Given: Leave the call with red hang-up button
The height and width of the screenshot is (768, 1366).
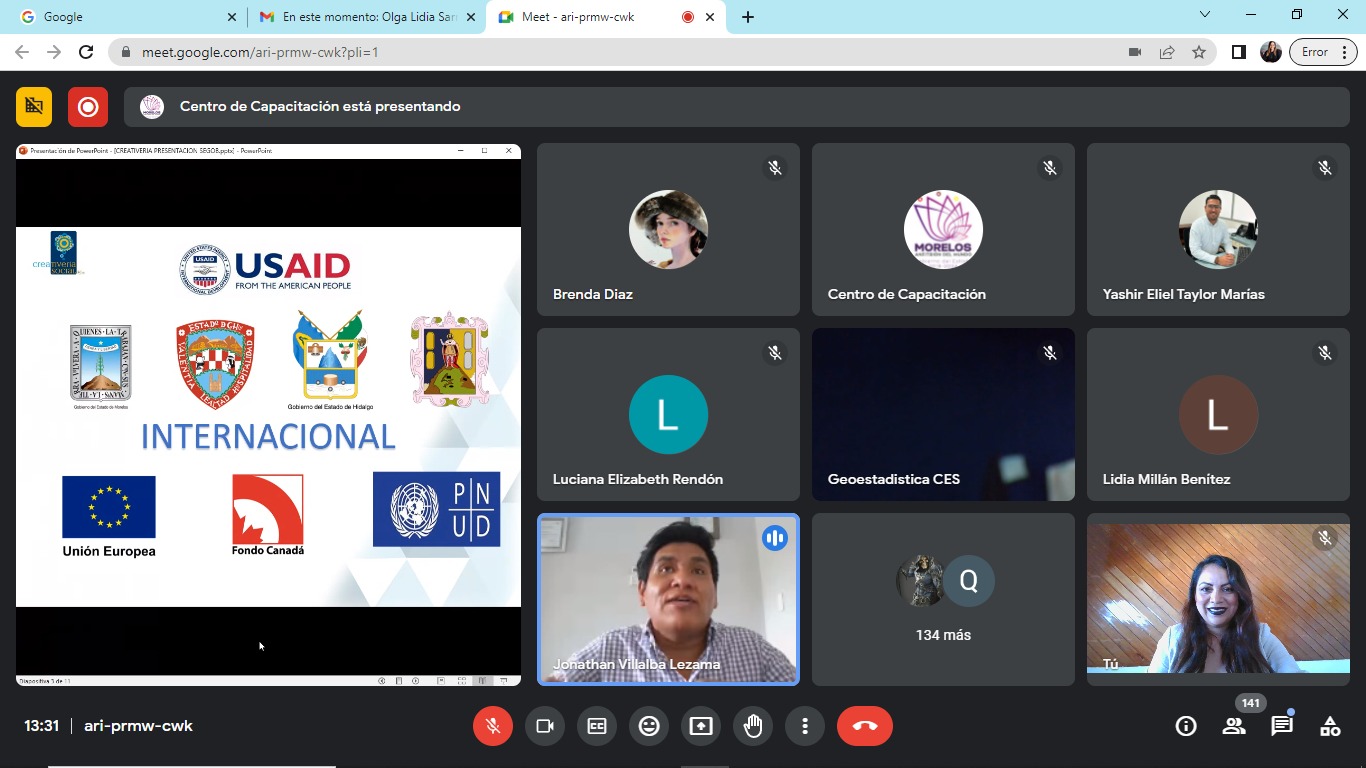Looking at the screenshot, I should click(x=865, y=726).
